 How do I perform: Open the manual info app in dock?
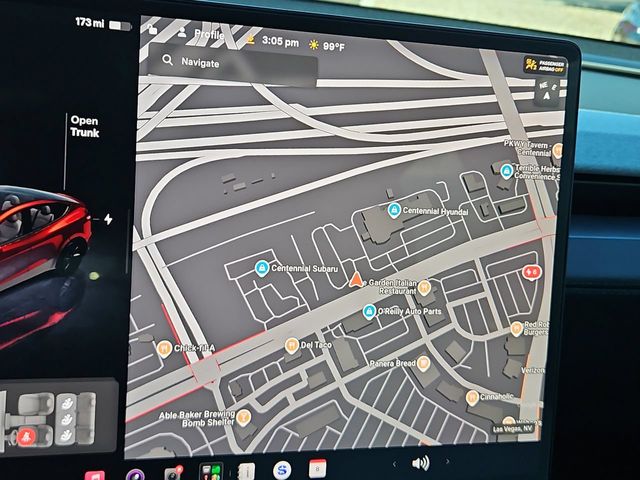[246, 471]
